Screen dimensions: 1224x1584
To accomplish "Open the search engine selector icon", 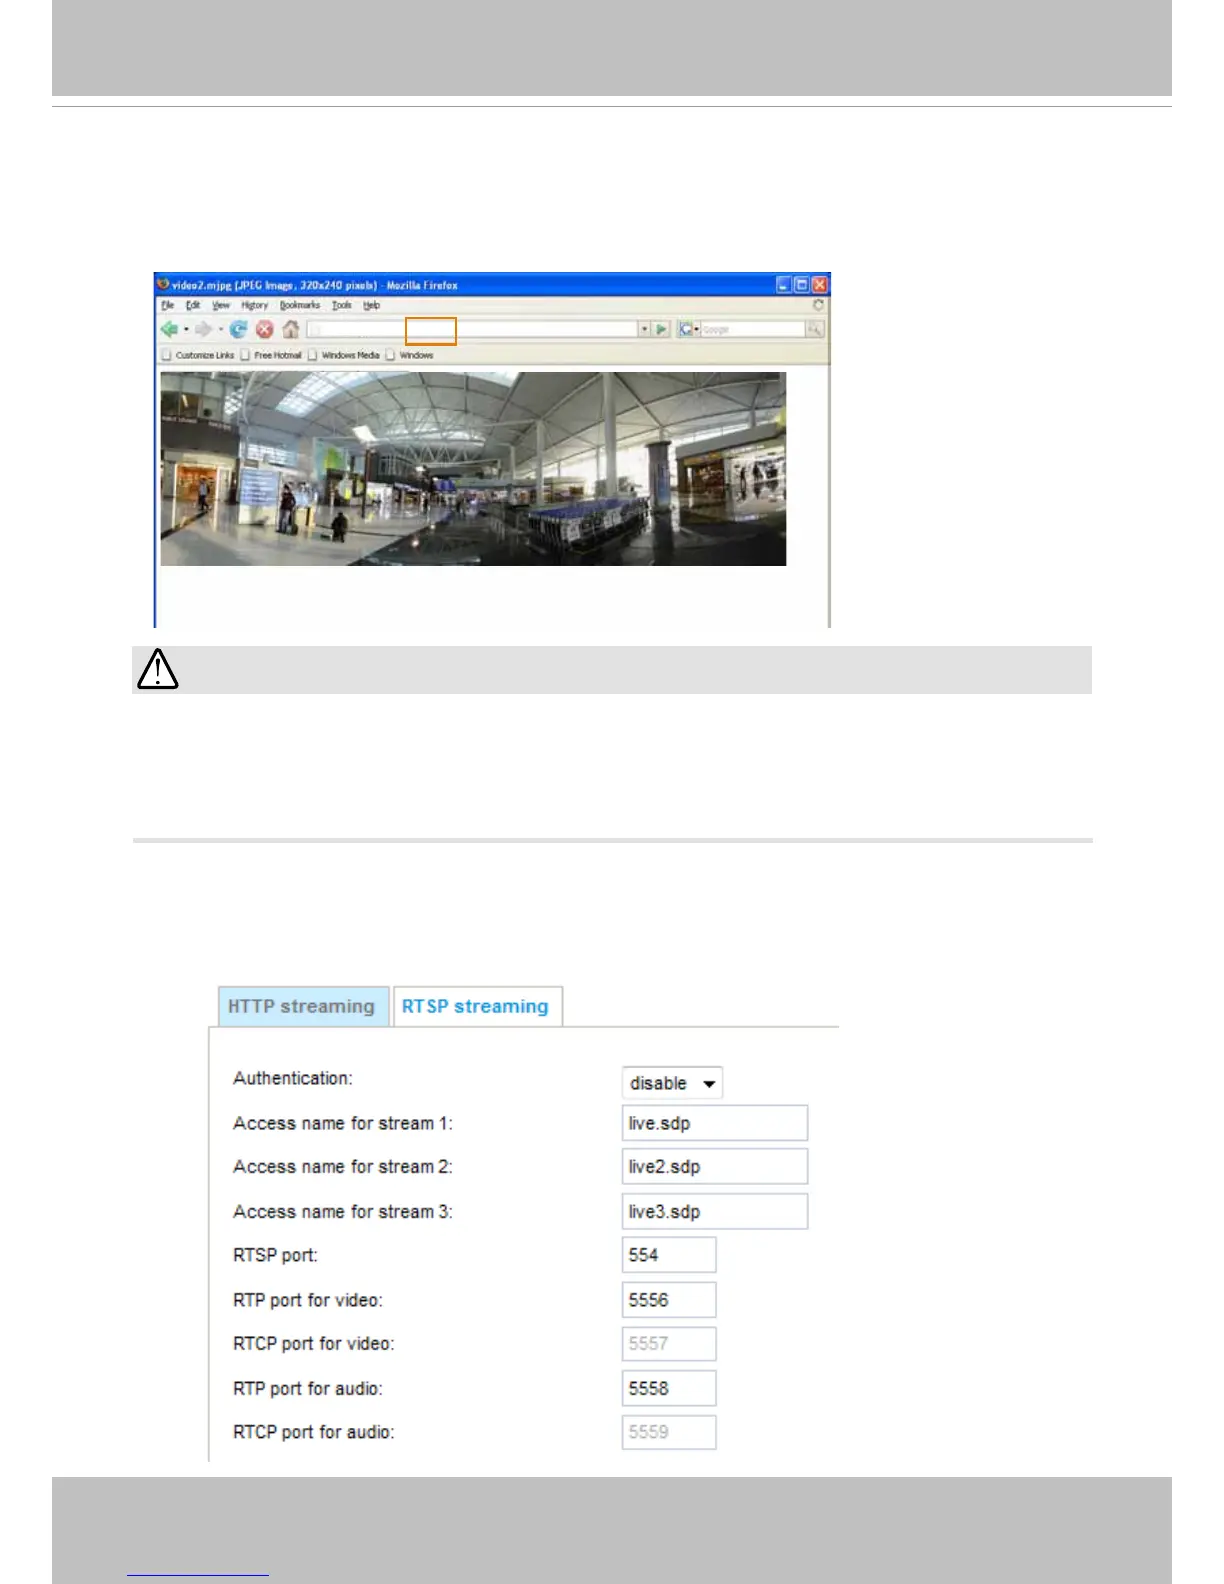I will pyautogui.click(x=687, y=329).
